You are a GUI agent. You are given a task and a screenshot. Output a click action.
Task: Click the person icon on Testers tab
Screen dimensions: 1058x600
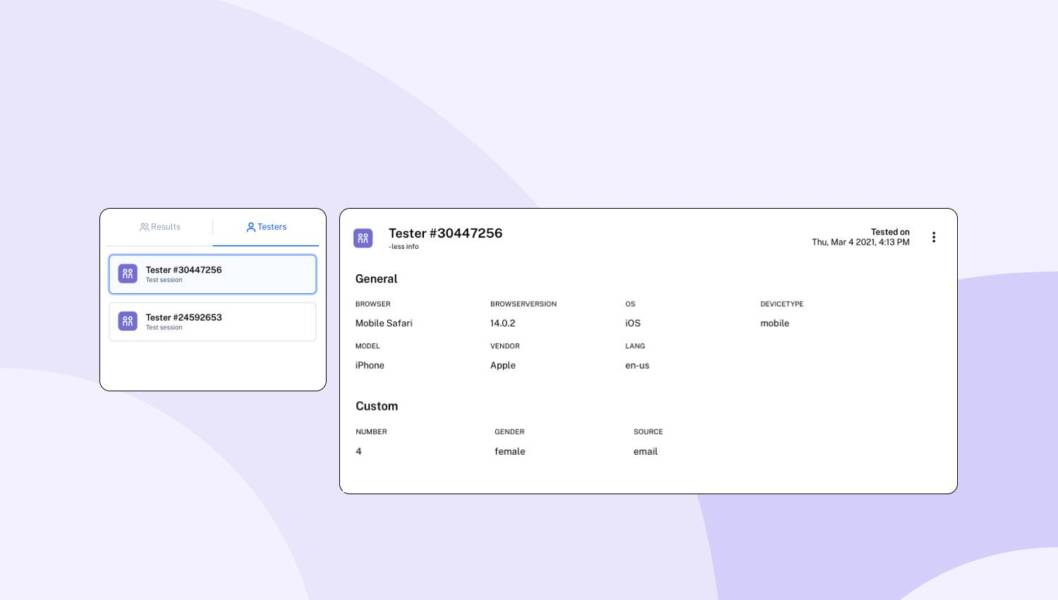pos(250,227)
